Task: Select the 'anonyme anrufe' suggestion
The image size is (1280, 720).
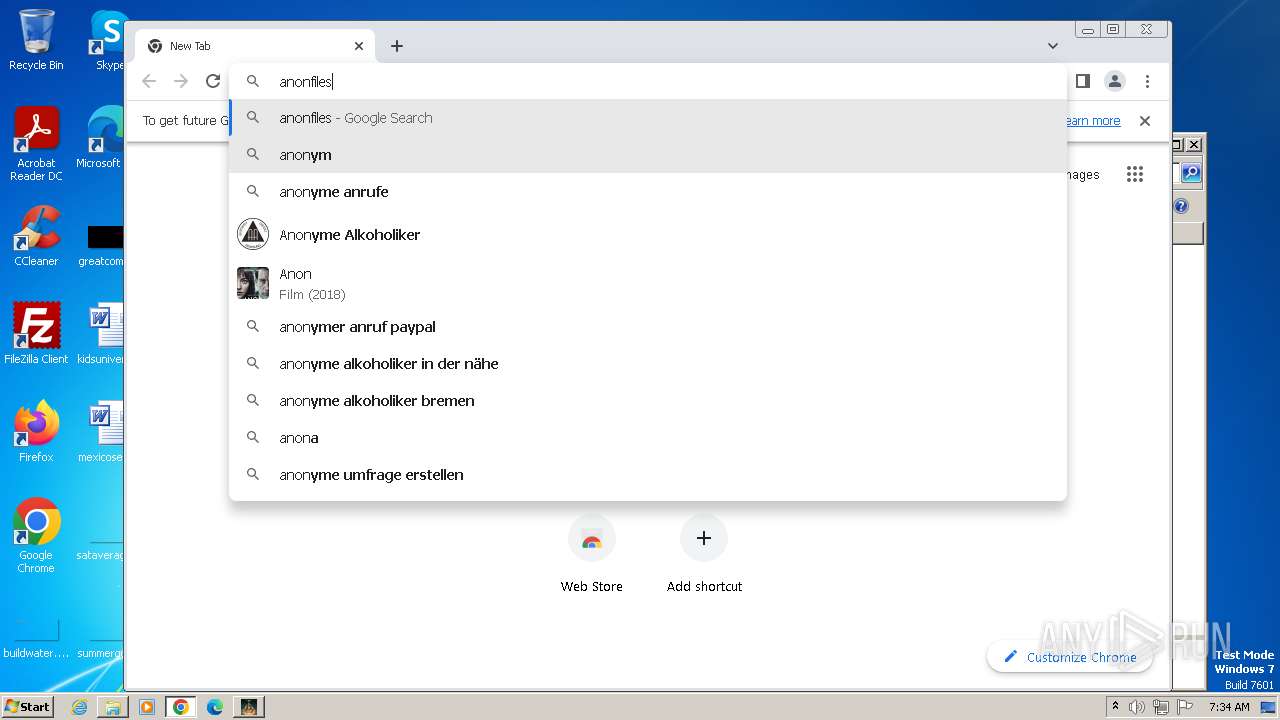Action: [648, 192]
